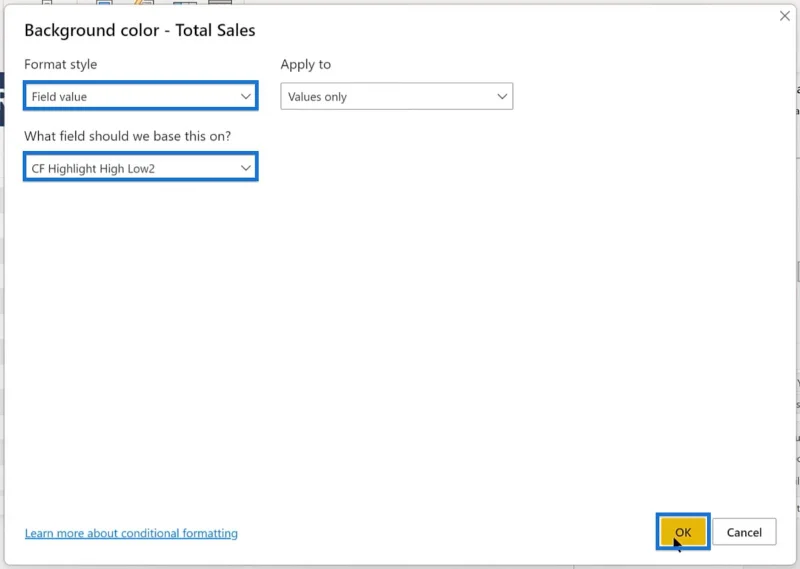Open the Format style dropdown

(x=140, y=96)
